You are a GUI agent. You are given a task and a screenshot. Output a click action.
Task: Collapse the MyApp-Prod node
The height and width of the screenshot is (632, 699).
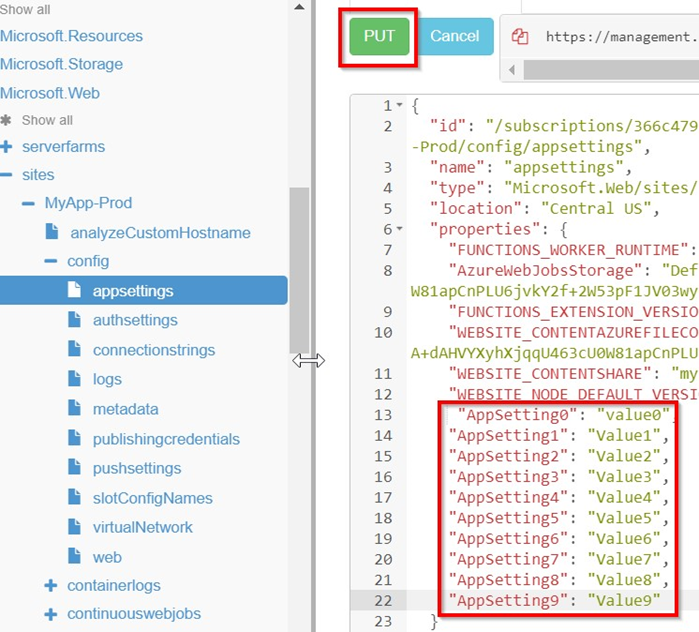click(29, 203)
